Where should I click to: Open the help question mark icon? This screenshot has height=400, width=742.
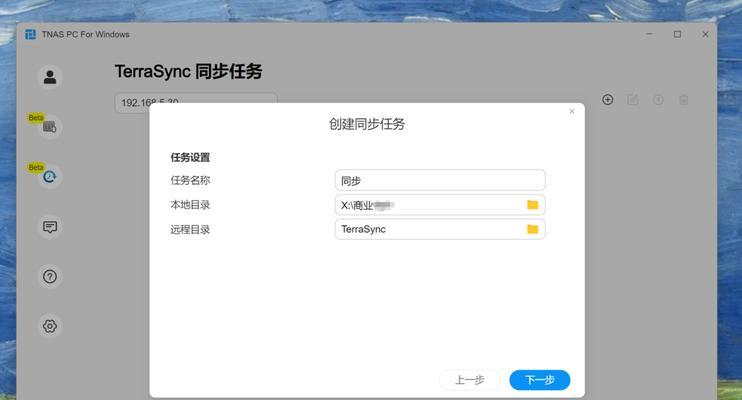pyautogui.click(x=50, y=276)
